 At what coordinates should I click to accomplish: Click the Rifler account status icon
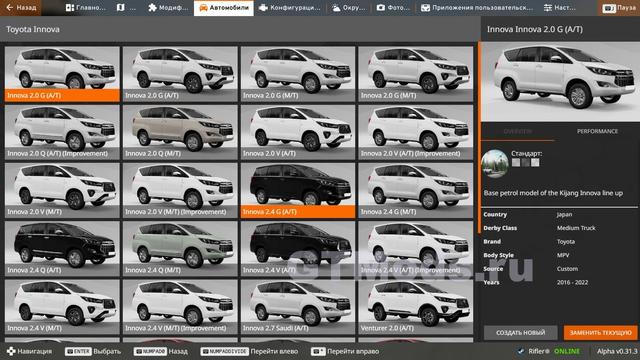[520, 351]
